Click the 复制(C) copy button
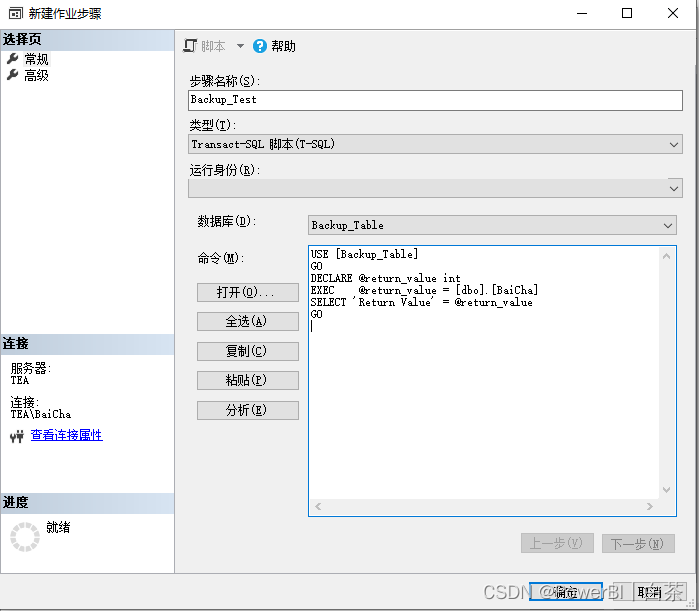 [248, 351]
